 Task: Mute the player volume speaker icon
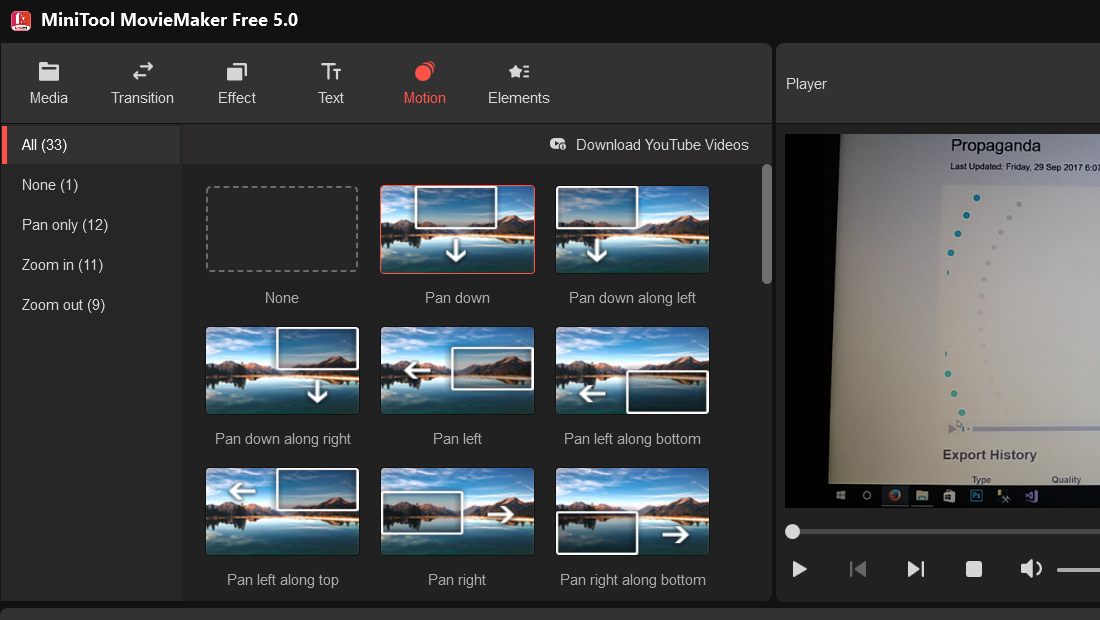(1031, 569)
